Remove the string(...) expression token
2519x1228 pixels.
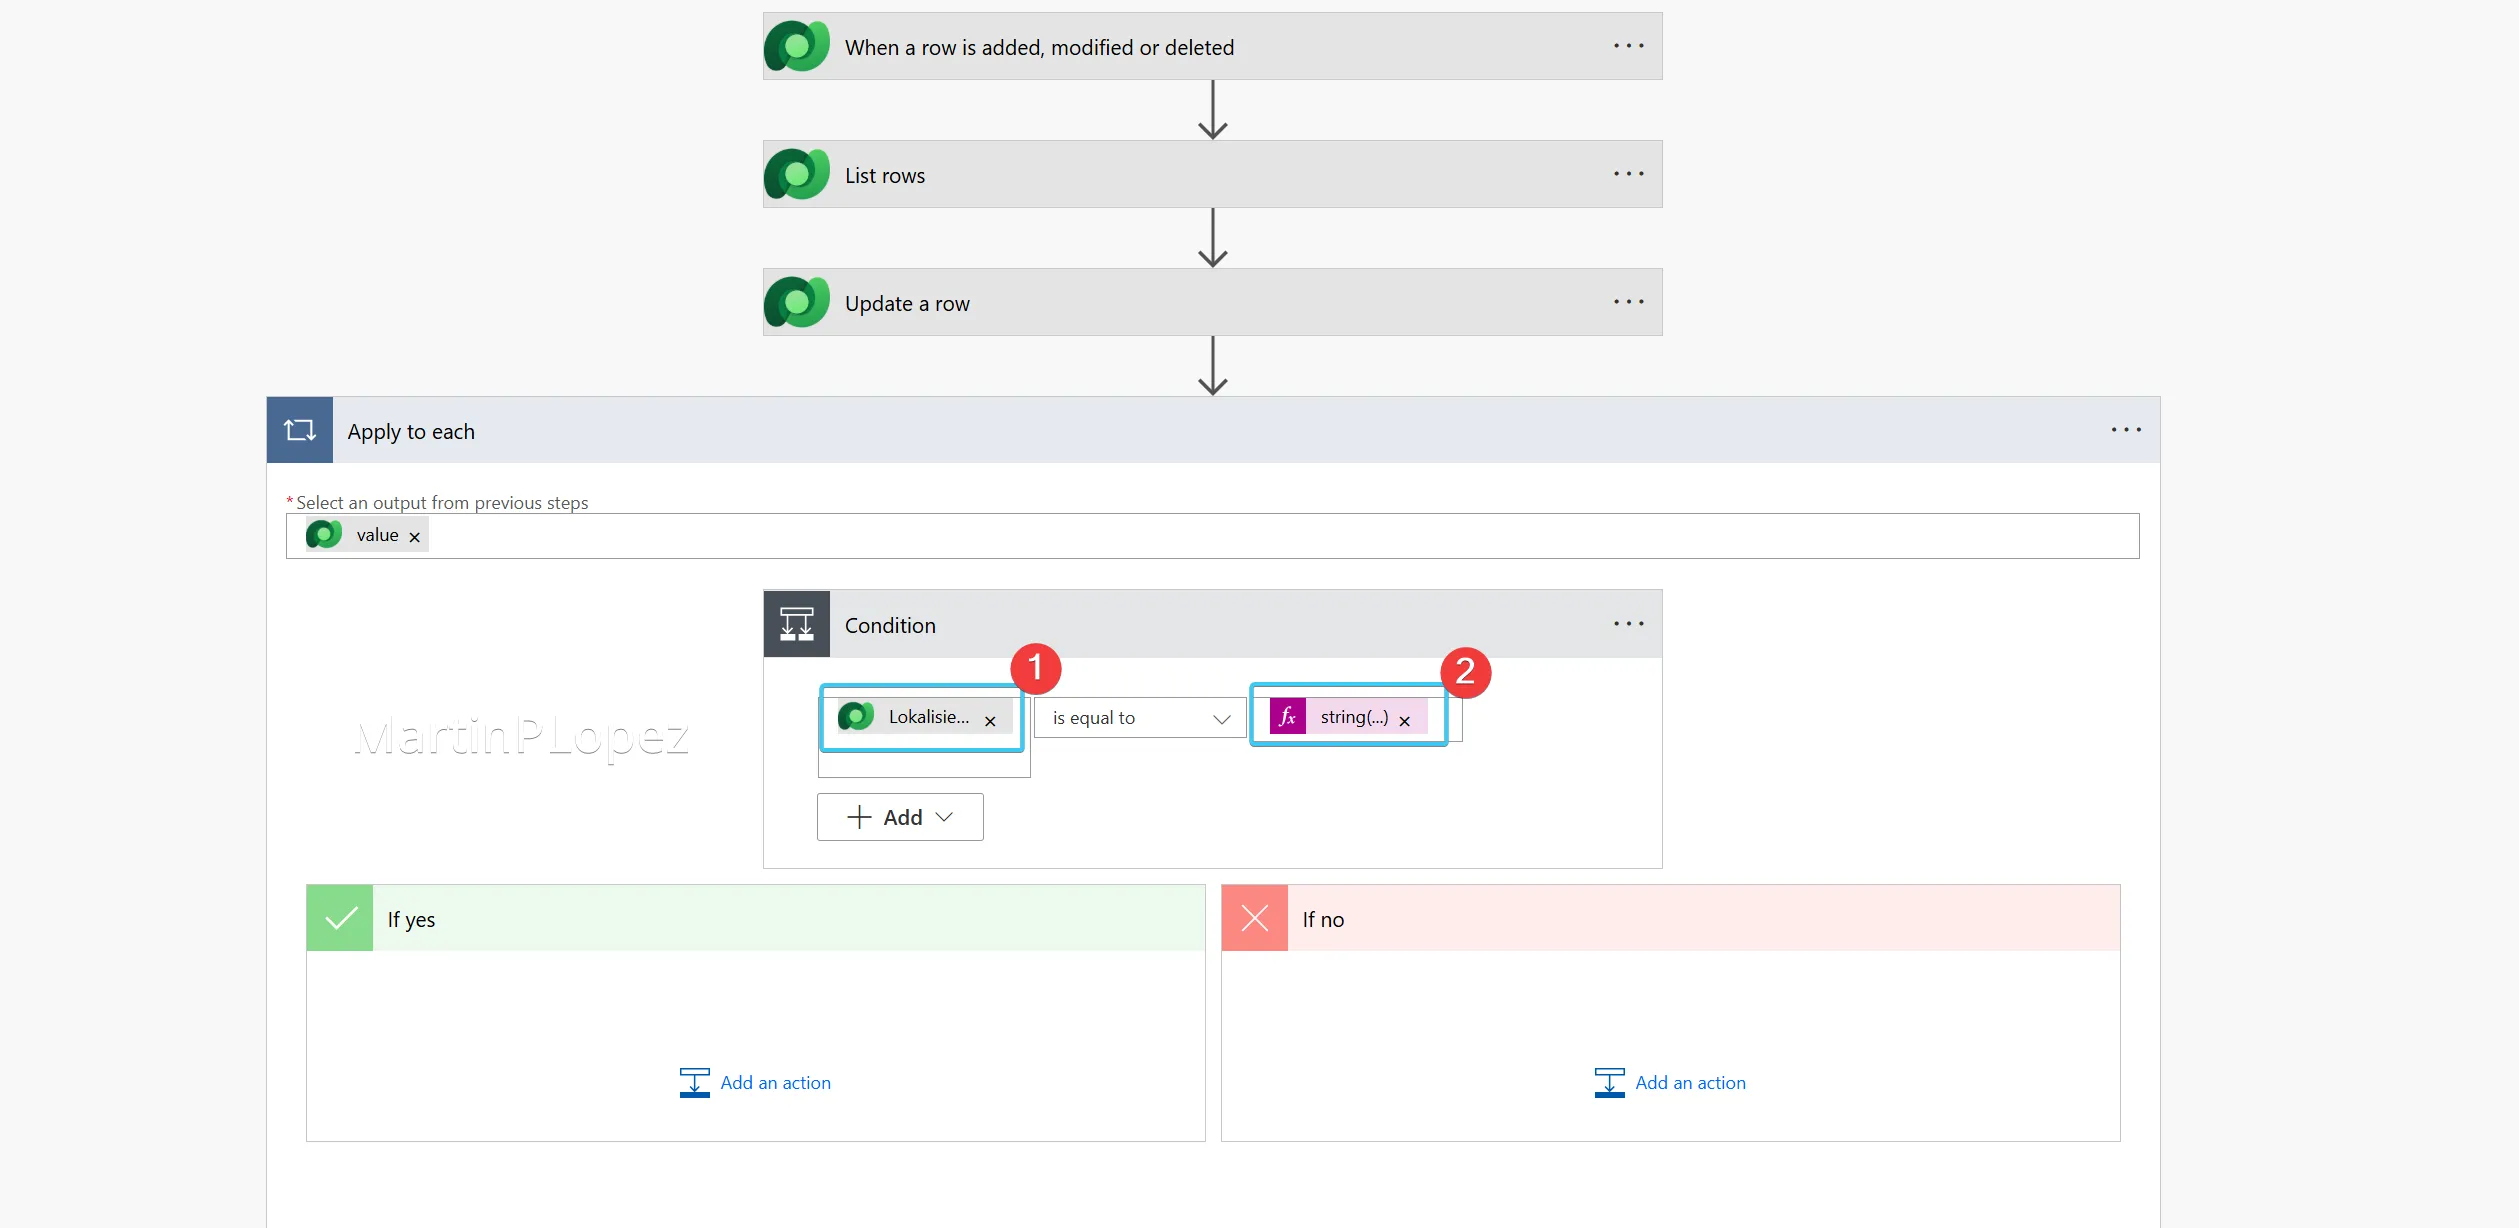coord(1404,721)
